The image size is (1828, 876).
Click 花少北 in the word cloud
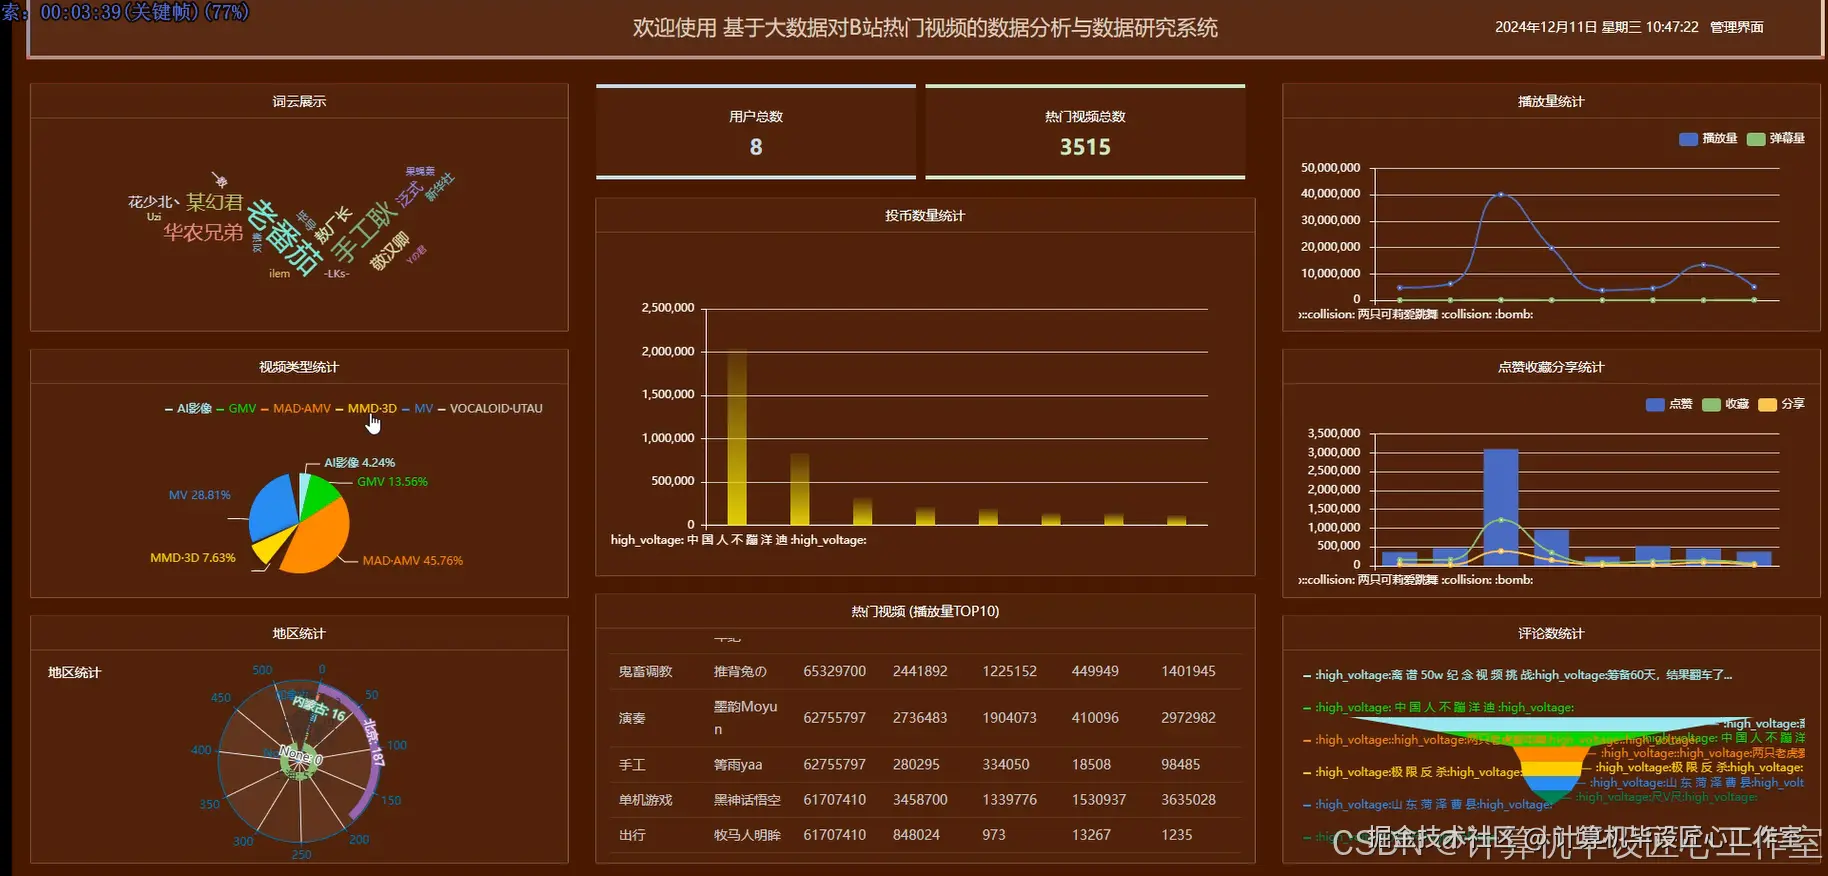click(x=152, y=202)
